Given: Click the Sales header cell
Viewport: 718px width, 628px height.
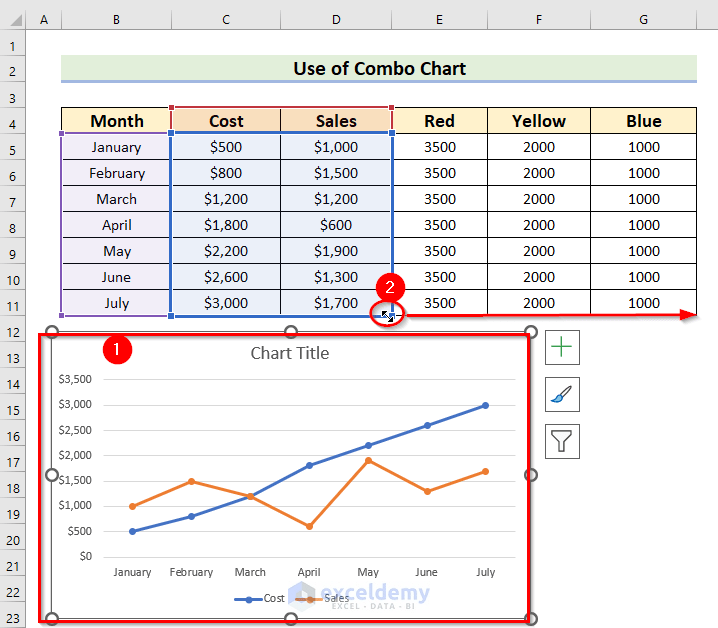Looking at the screenshot, I should [336, 121].
